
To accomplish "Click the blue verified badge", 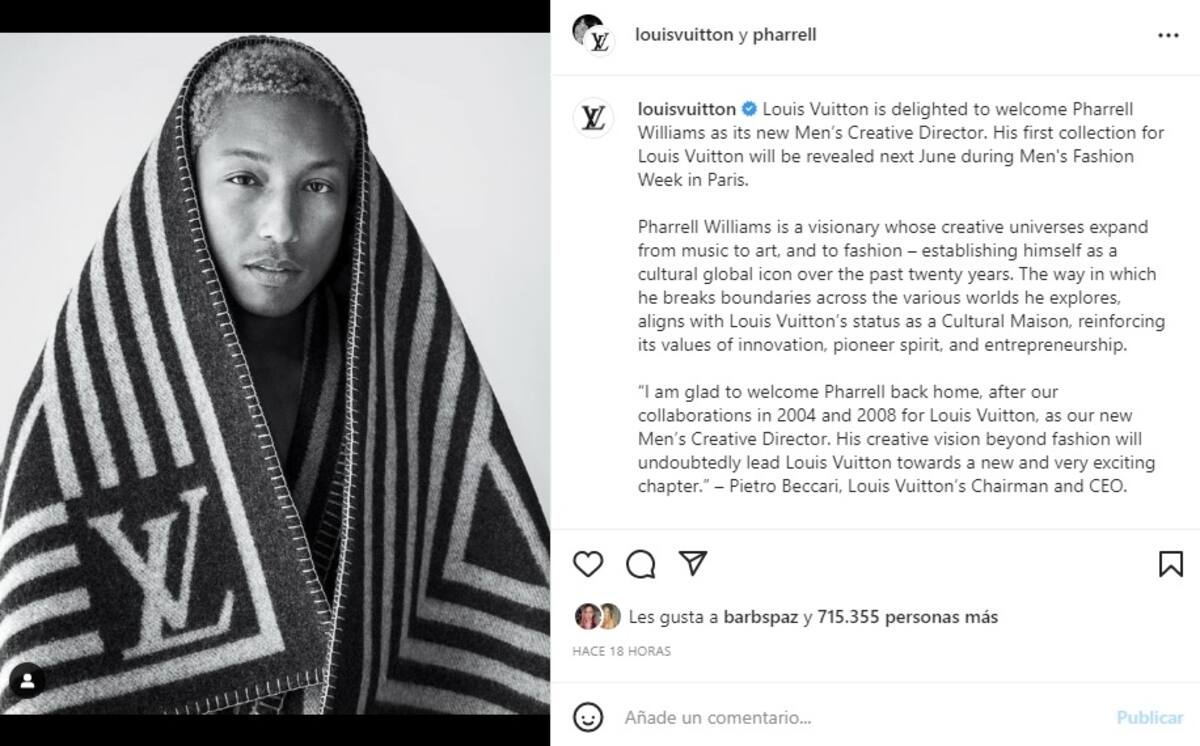I will (x=749, y=109).
